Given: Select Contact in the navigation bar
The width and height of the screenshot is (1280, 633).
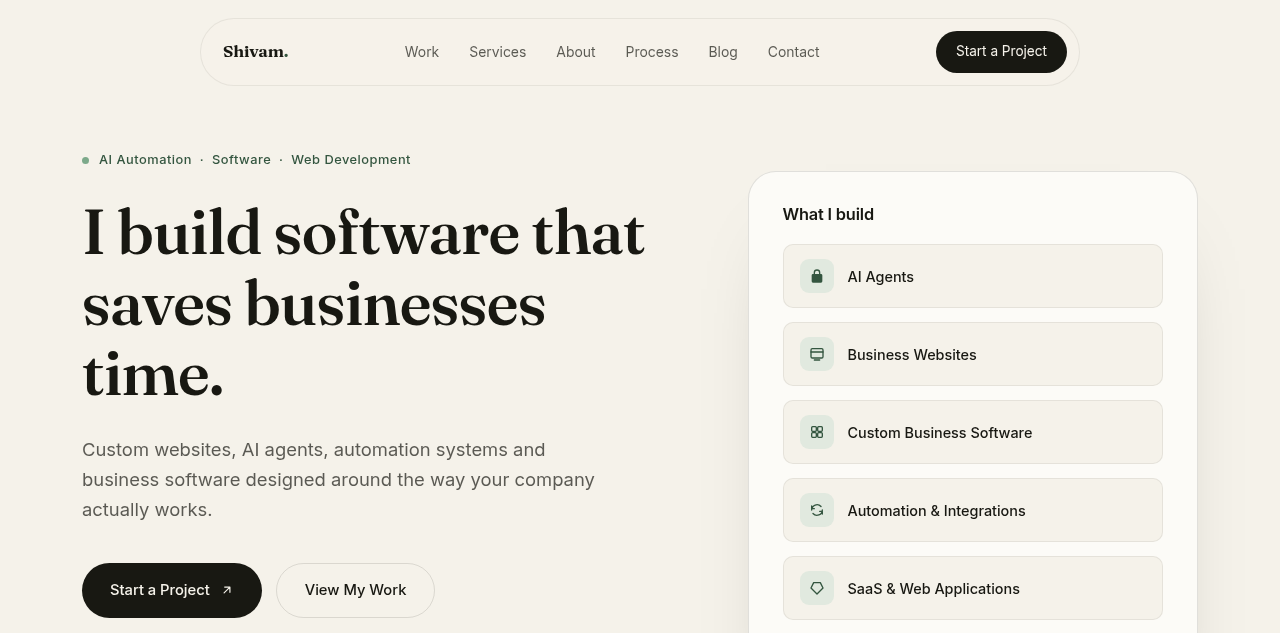Looking at the screenshot, I should [x=794, y=52].
